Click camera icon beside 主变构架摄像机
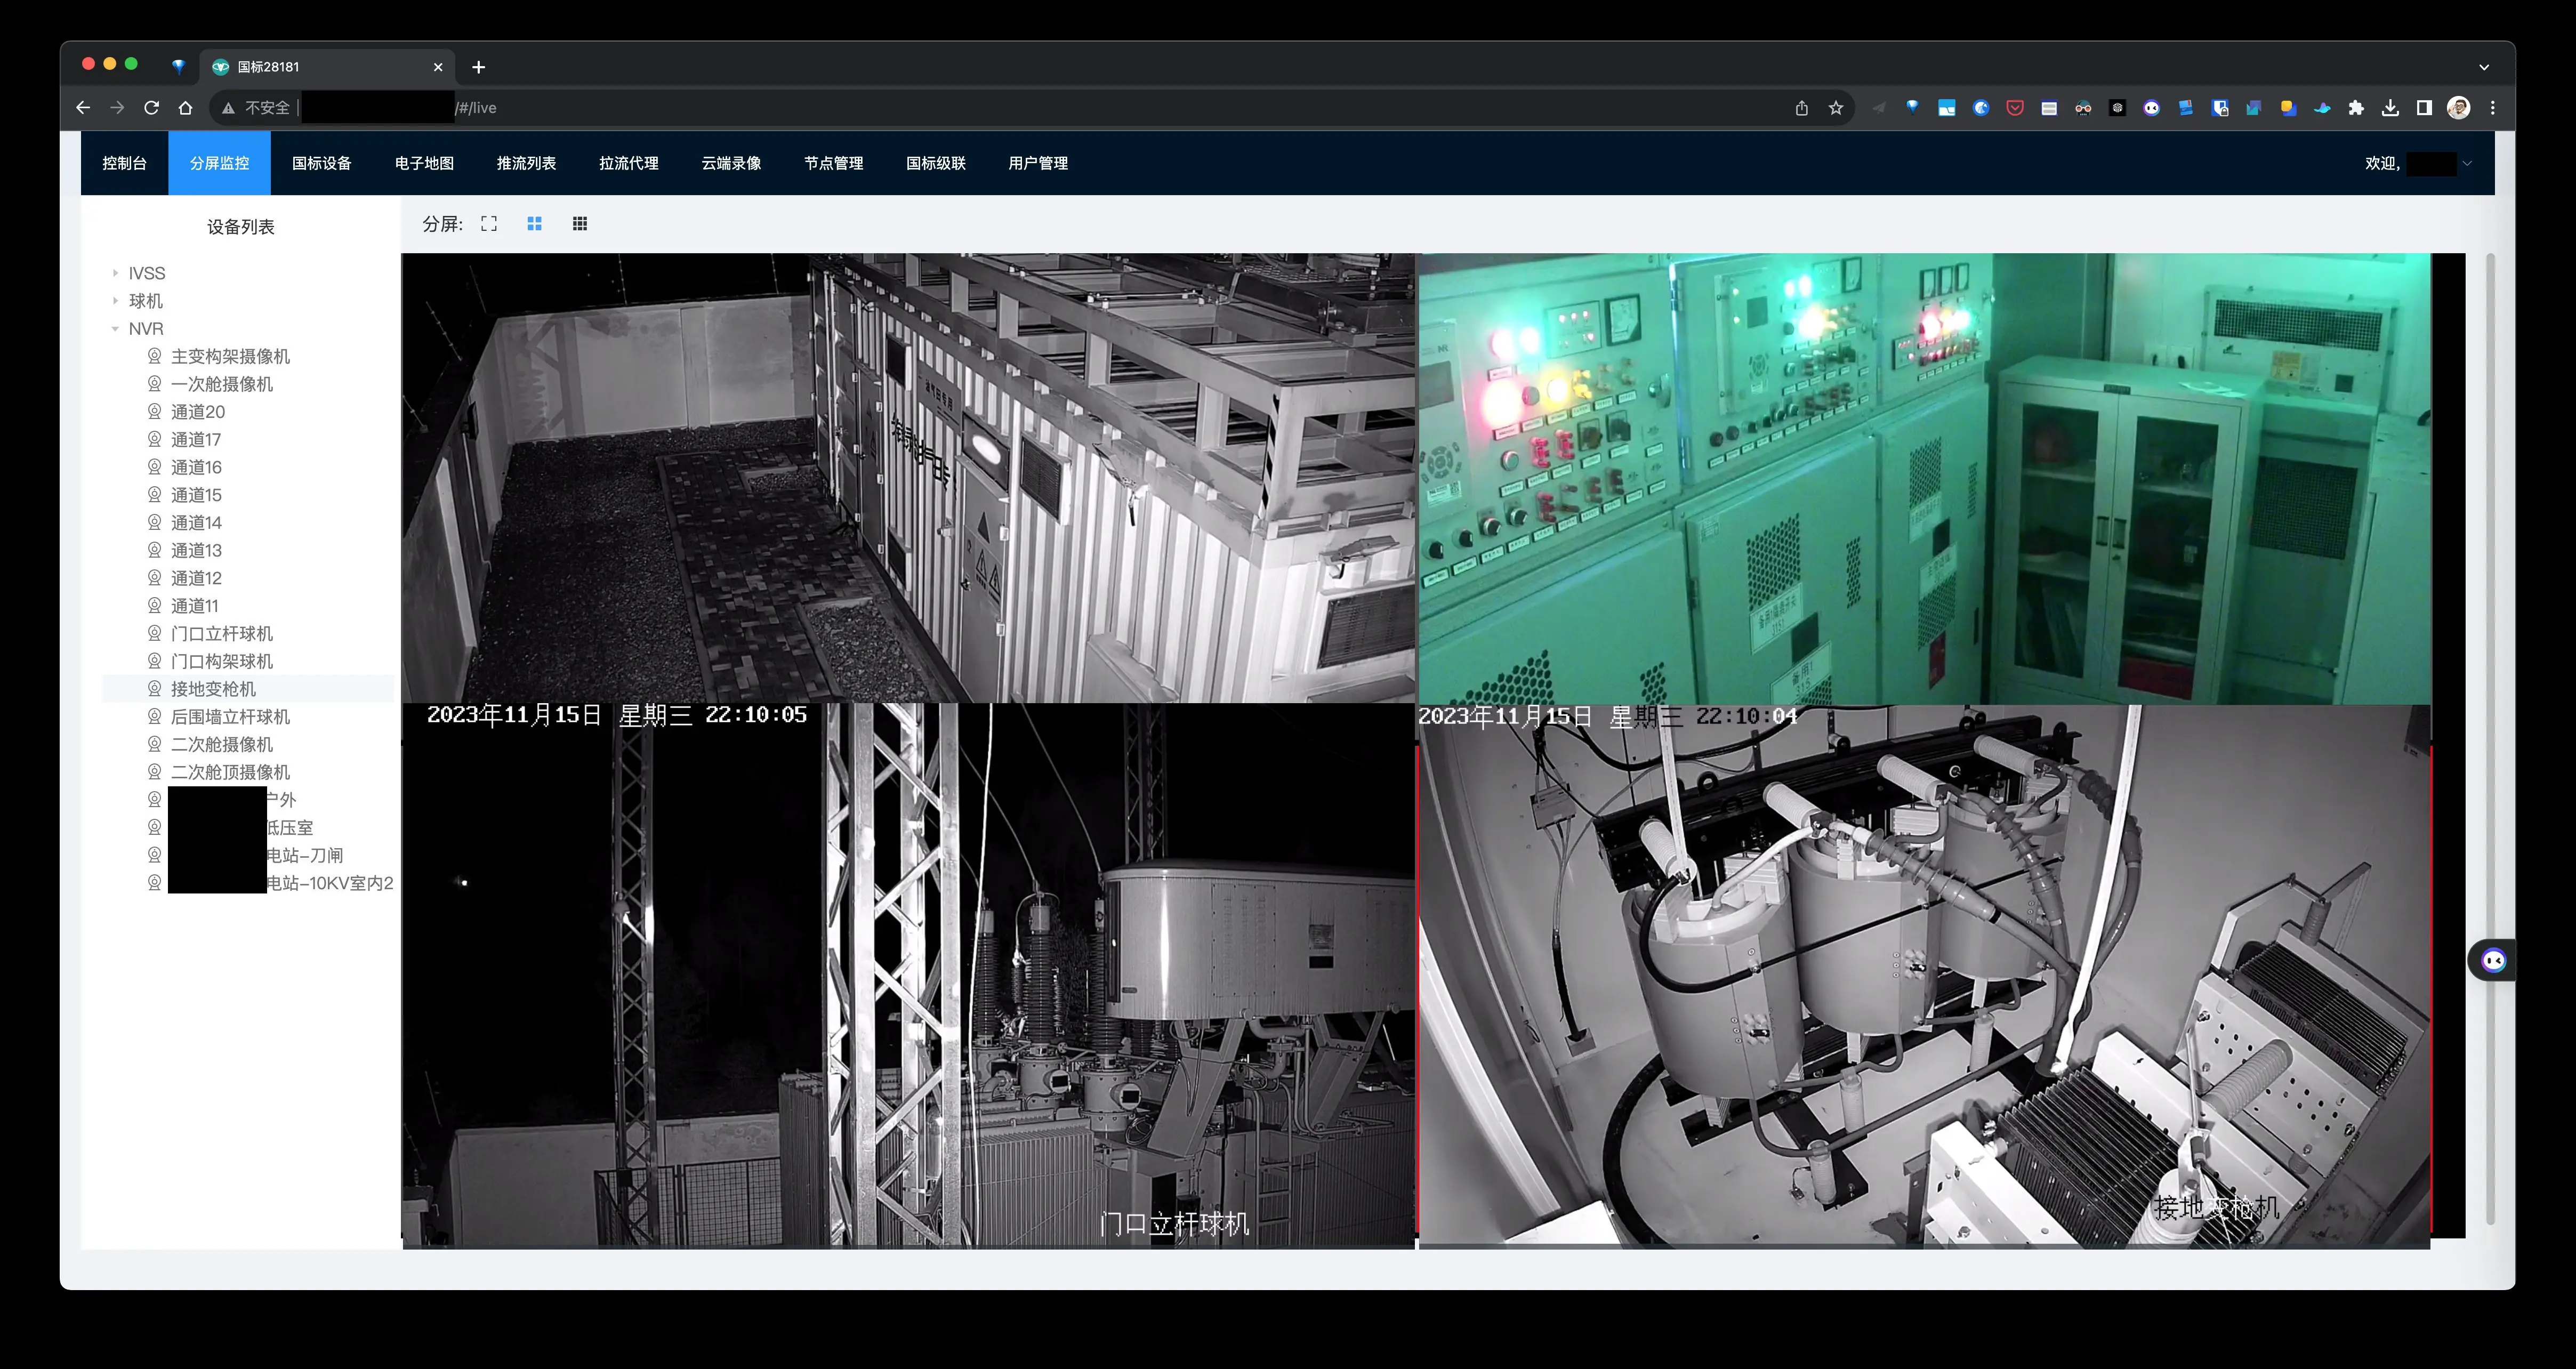Screen dimensions: 2576x1369 coord(154,356)
